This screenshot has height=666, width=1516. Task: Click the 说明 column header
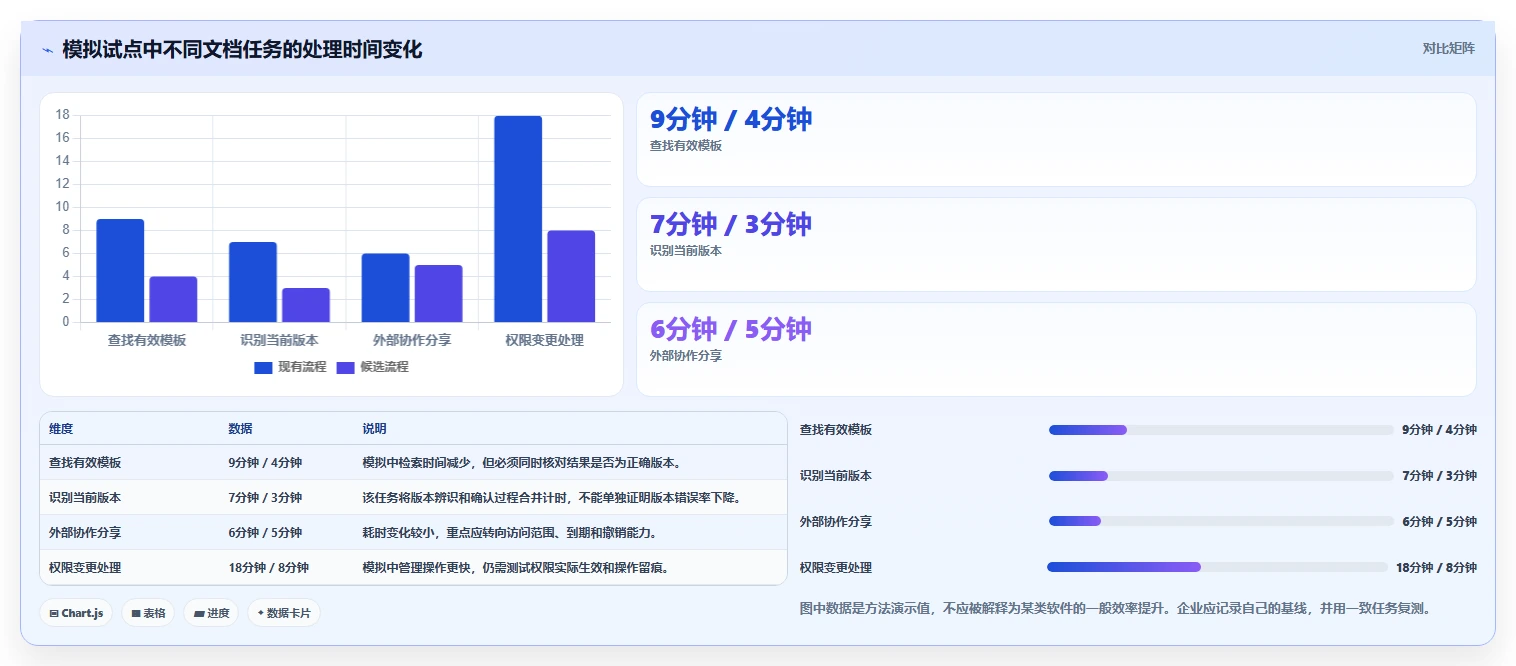pyautogui.click(x=374, y=428)
